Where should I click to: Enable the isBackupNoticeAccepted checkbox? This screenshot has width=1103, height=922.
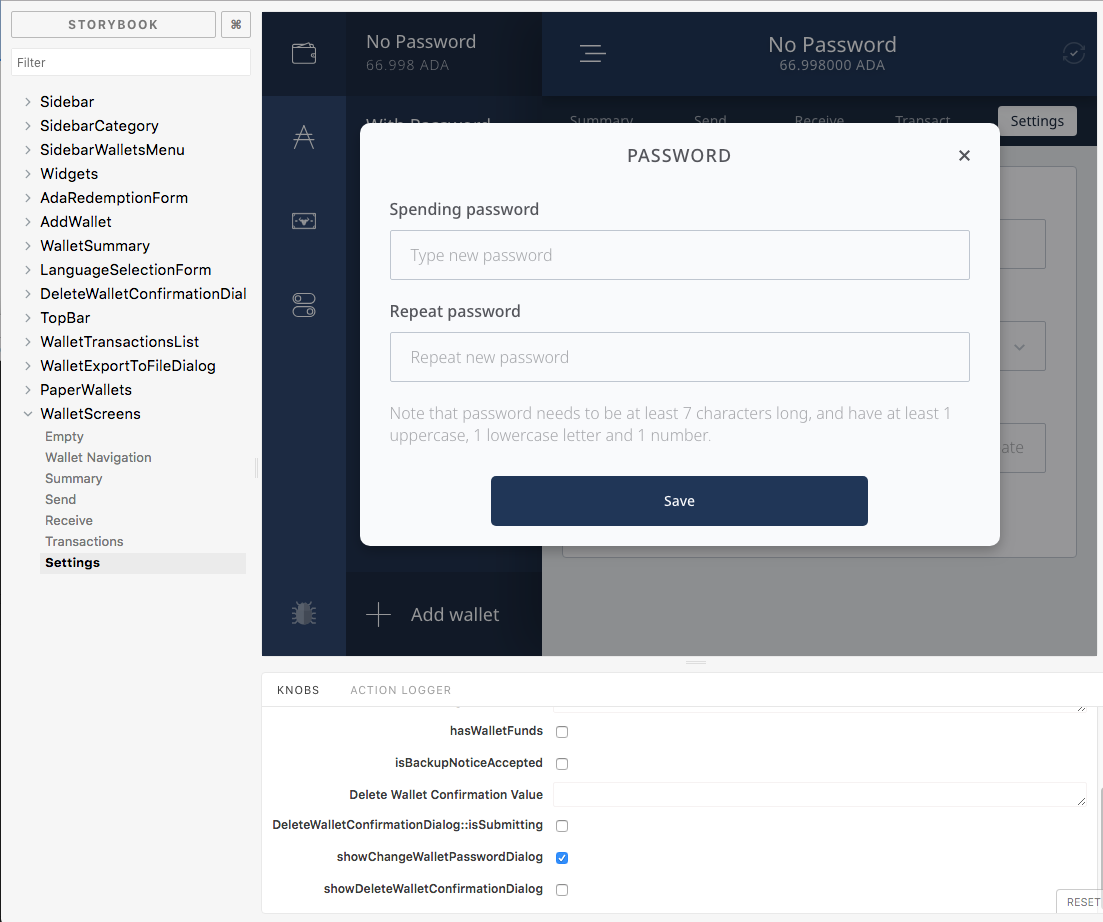click(x=562, y=764)
